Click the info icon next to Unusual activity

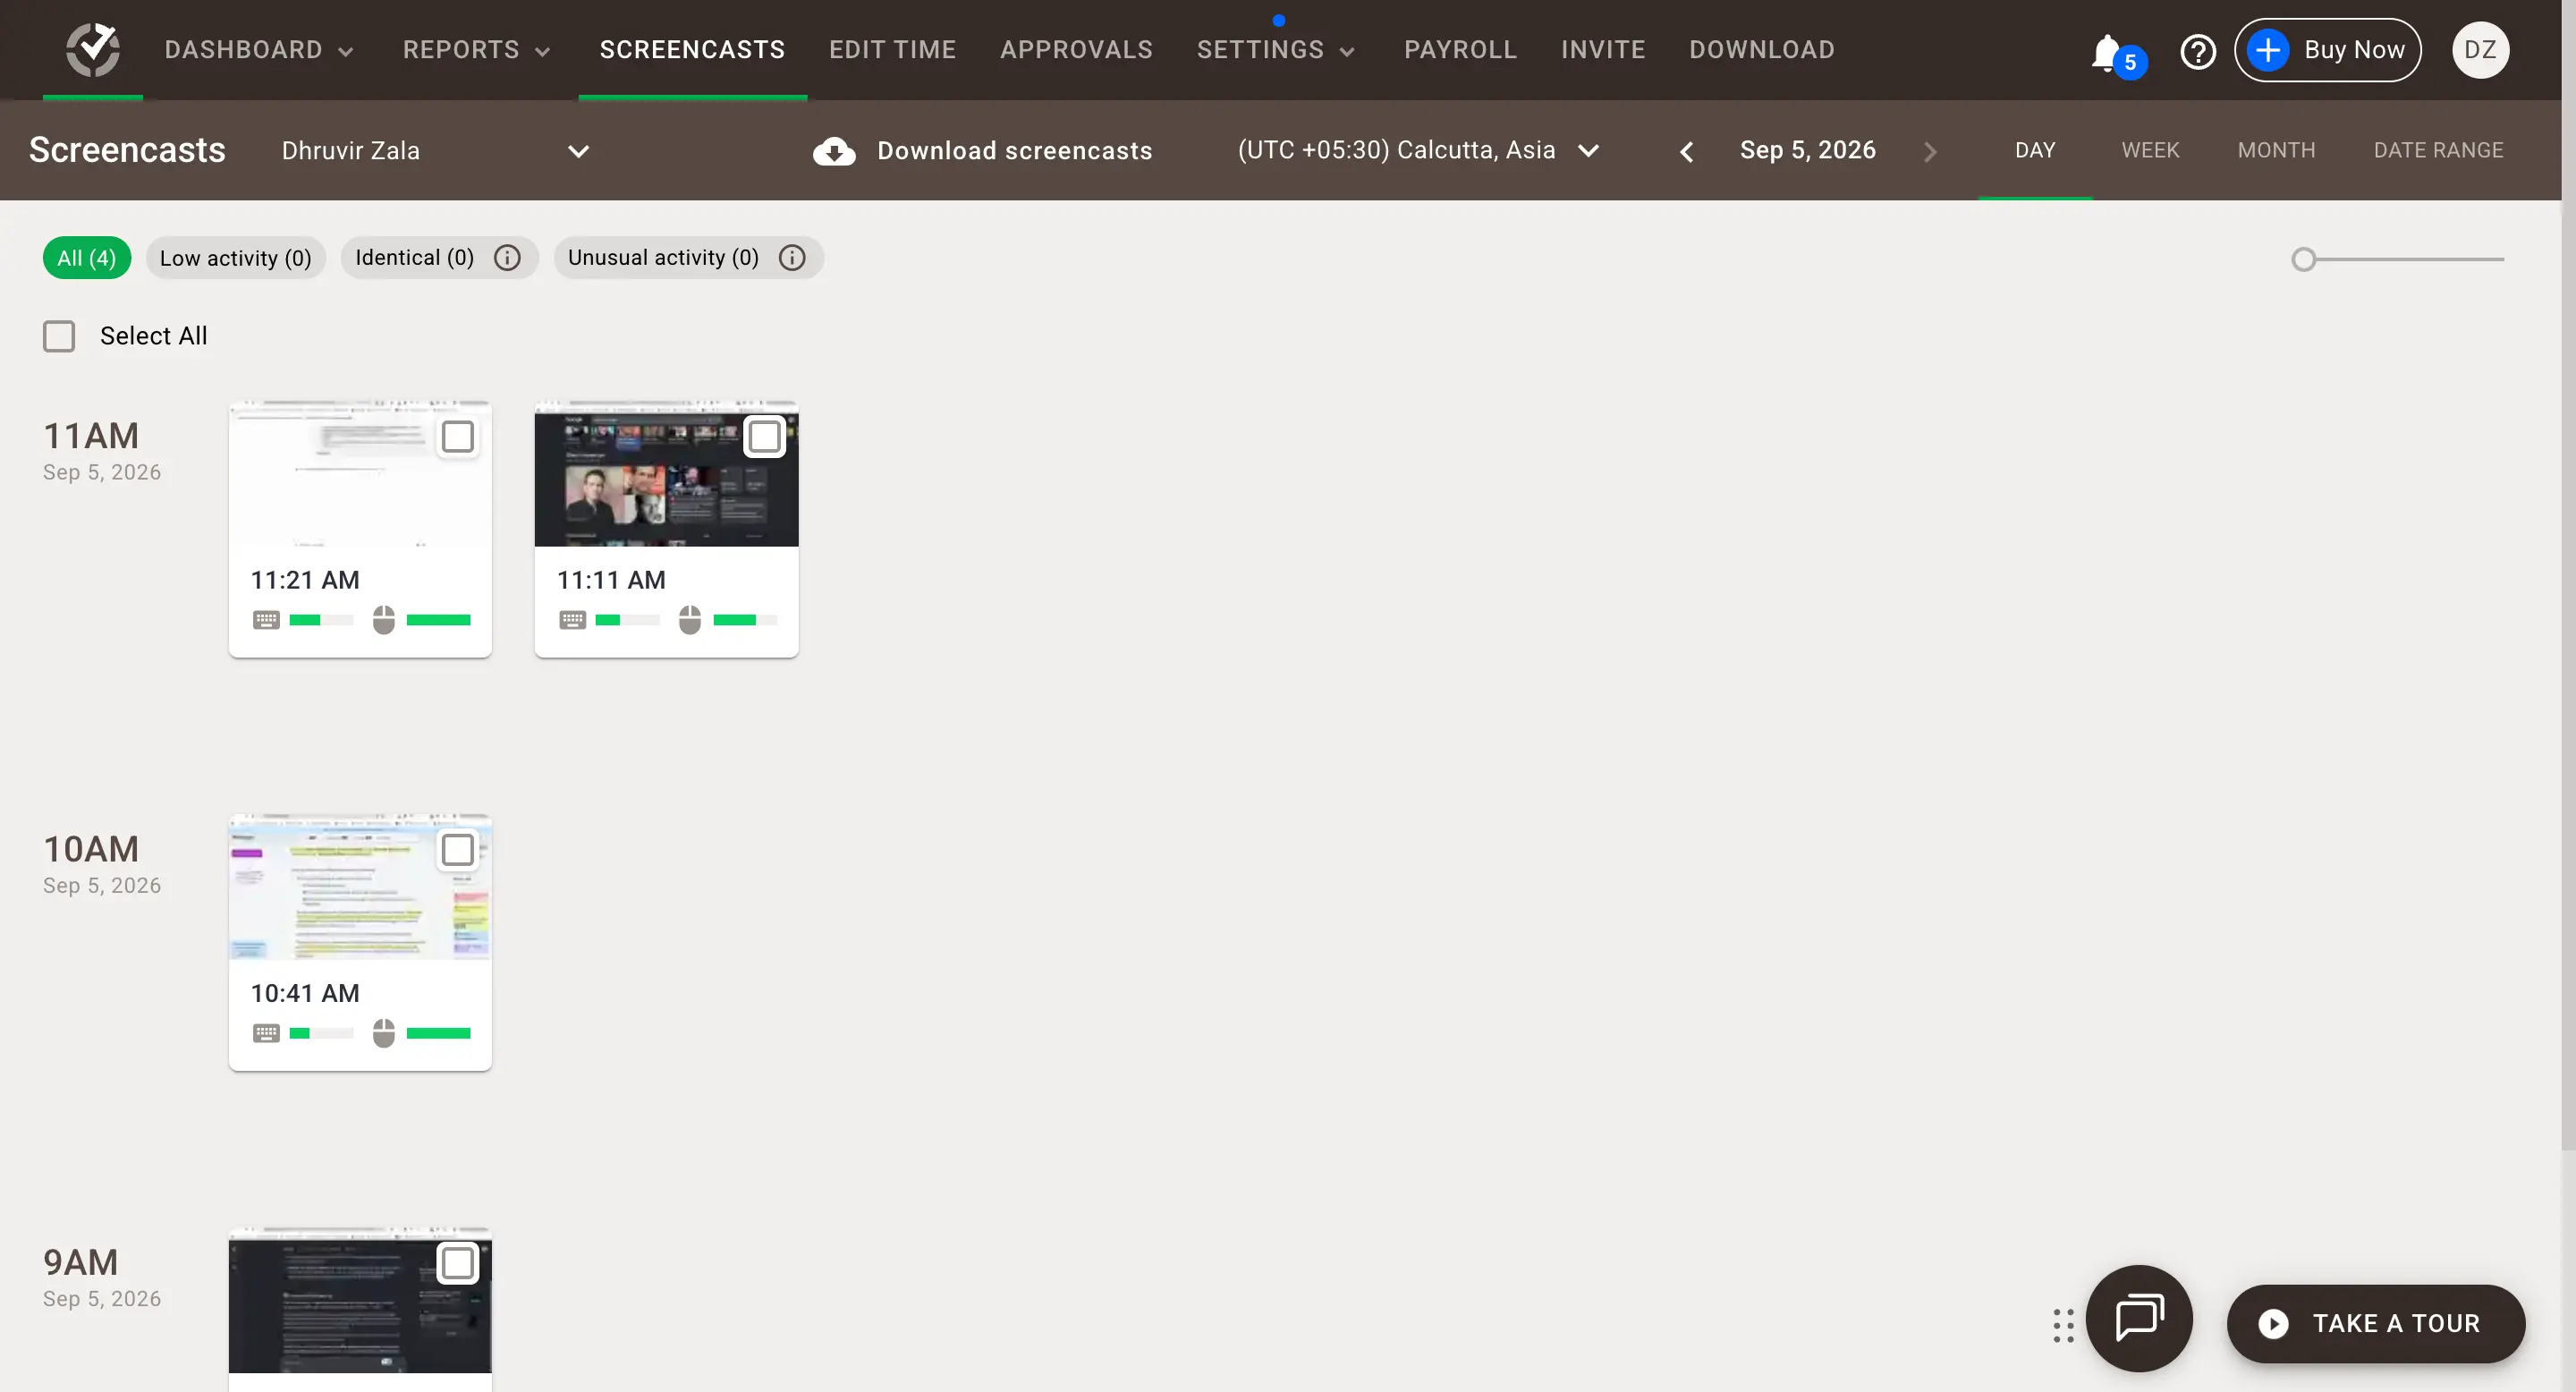(x=792, y=258)
